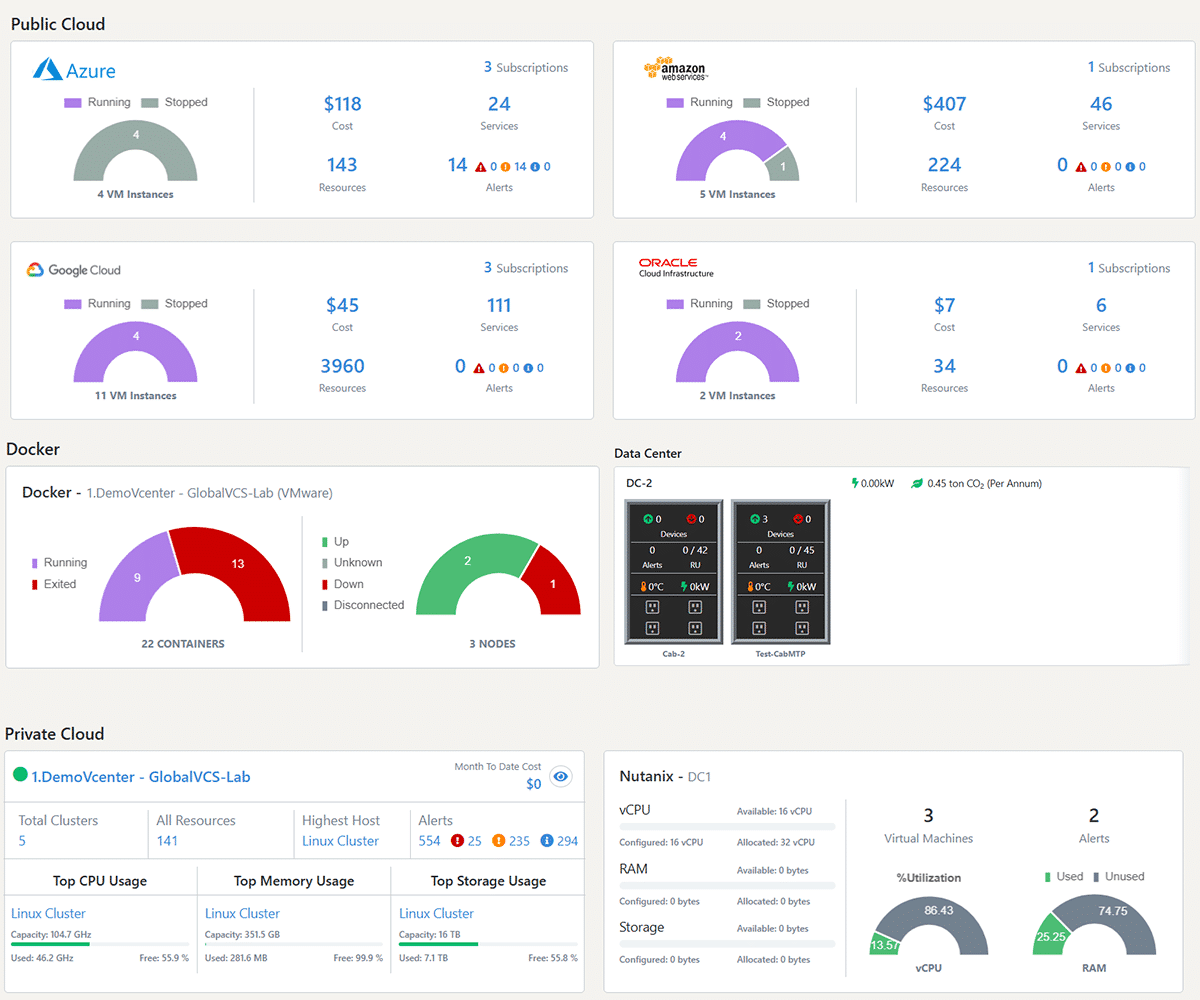Click the green CO2 leaf icon
Viewport: 1200px width, 1000px height.
(x=916, y=484)
